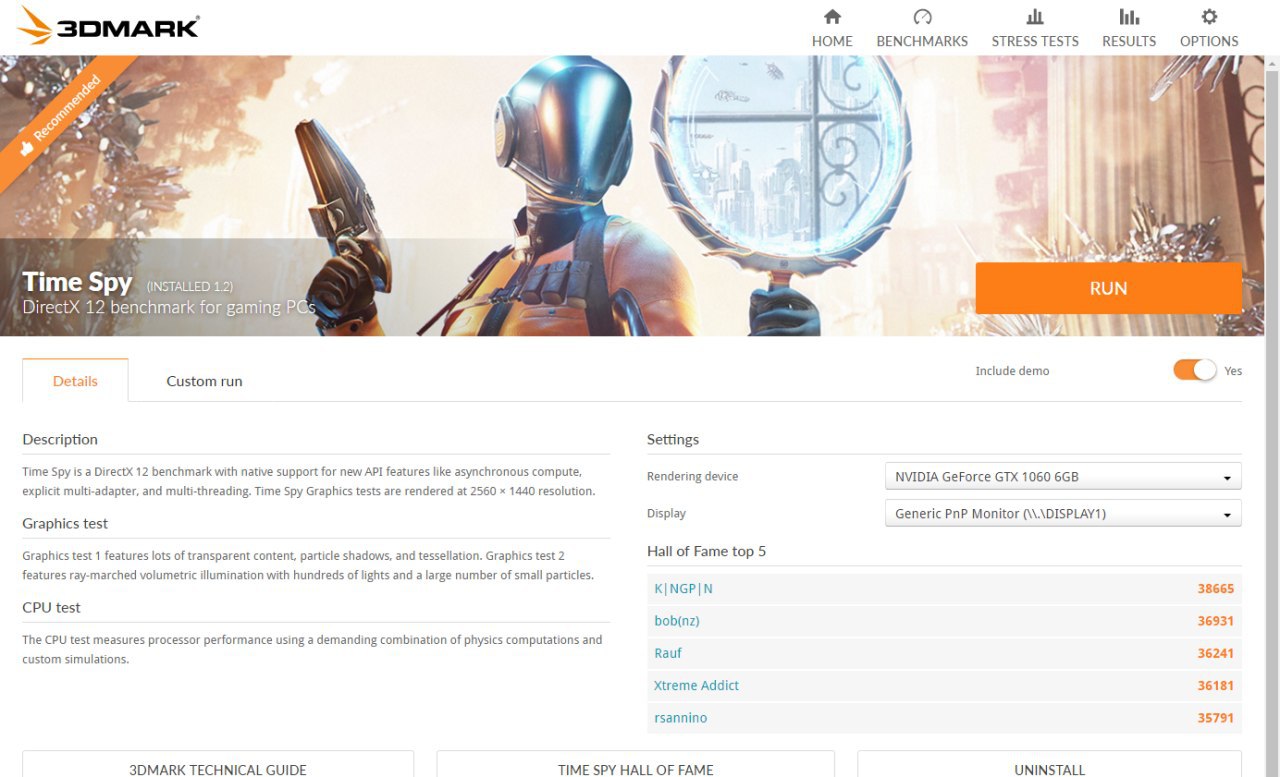Click the OPTIONS menu label
This screenshot has width=1280, height=777.
(1209, 41)
